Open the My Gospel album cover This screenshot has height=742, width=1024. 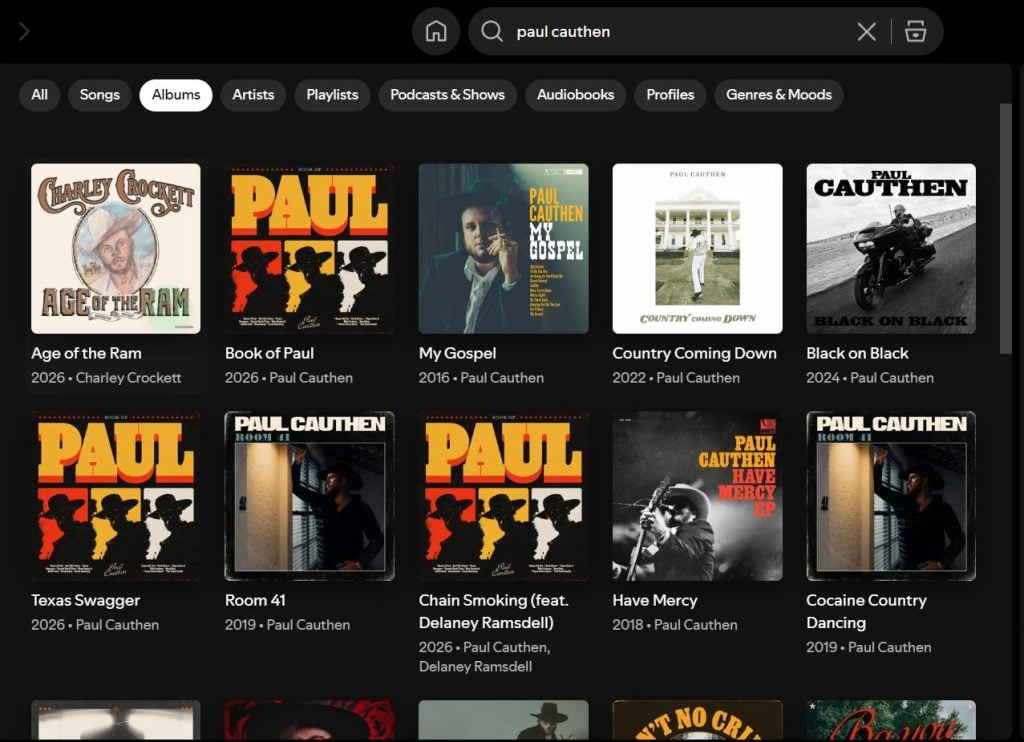tap(503, 248)
